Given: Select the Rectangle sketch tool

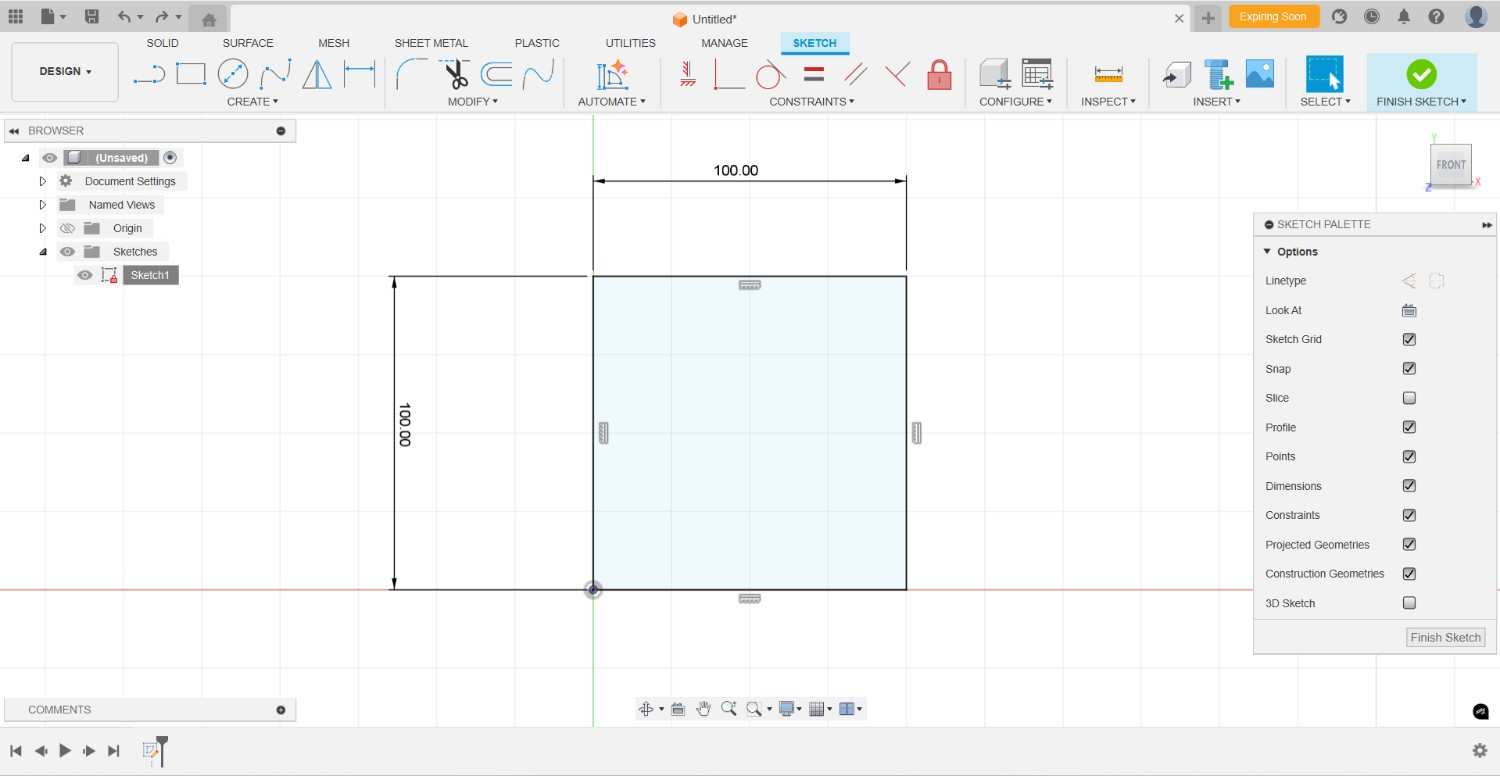Looking at the screenshot, I should pyautogui.click(x=191, y=74).
